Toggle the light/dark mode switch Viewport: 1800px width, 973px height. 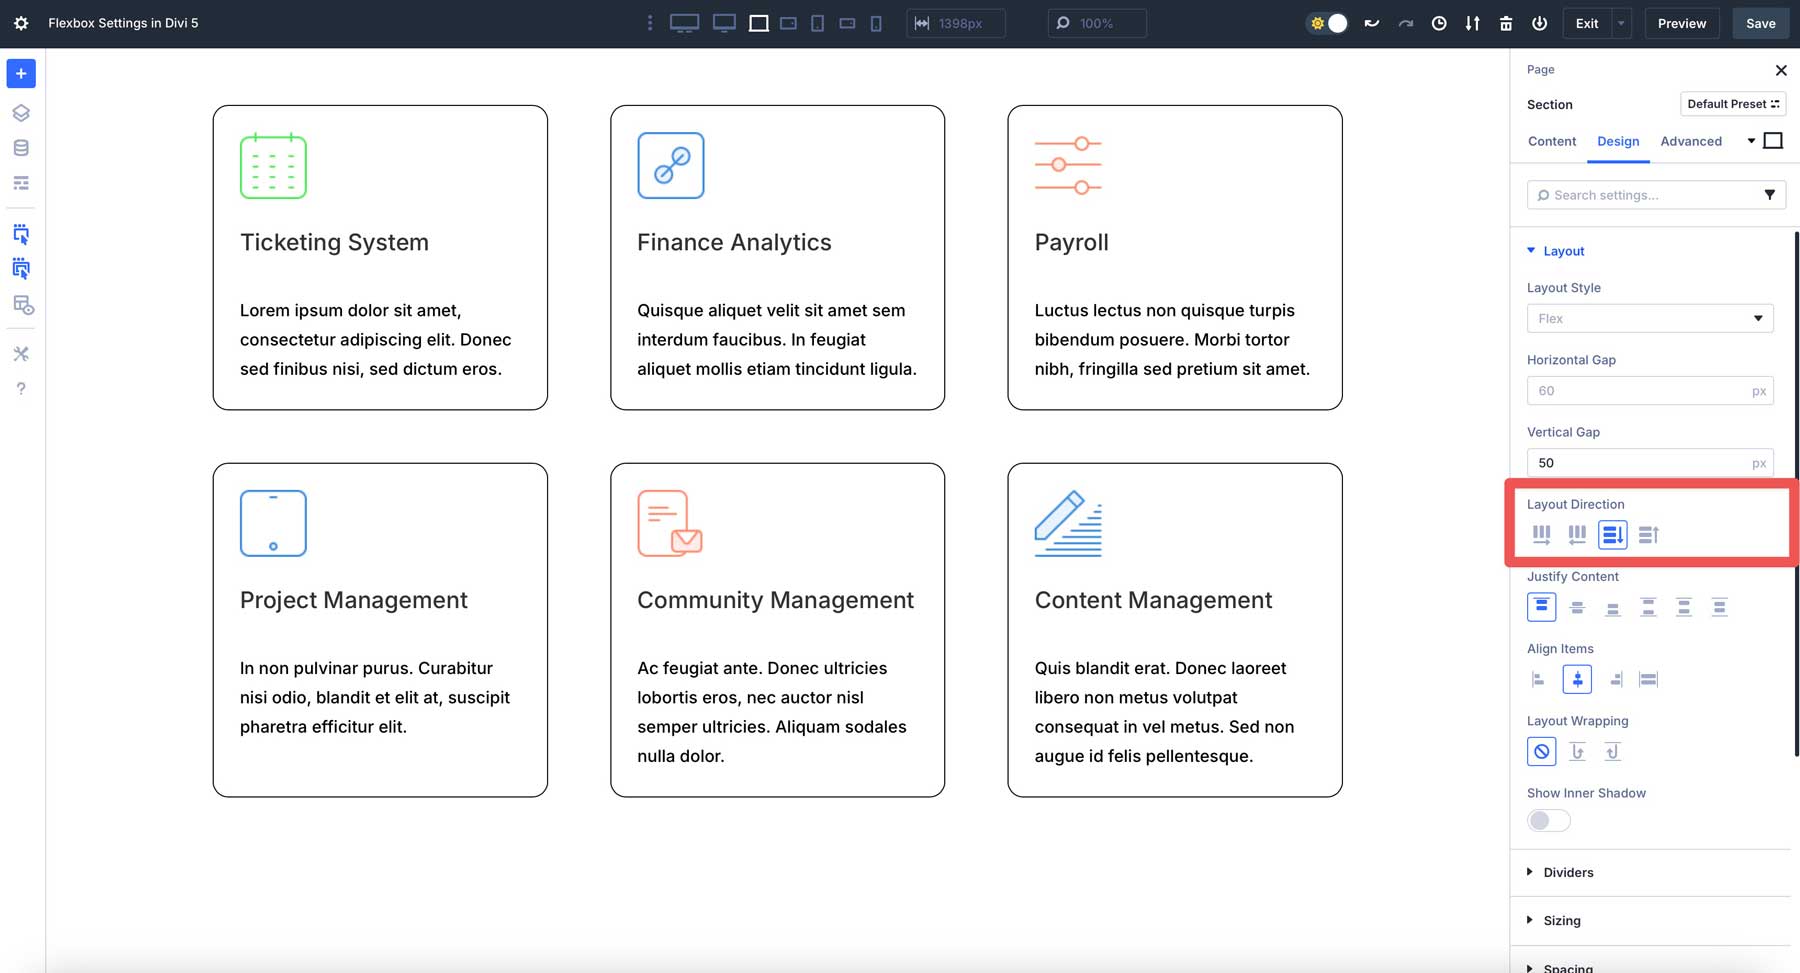coord(1328,23)
